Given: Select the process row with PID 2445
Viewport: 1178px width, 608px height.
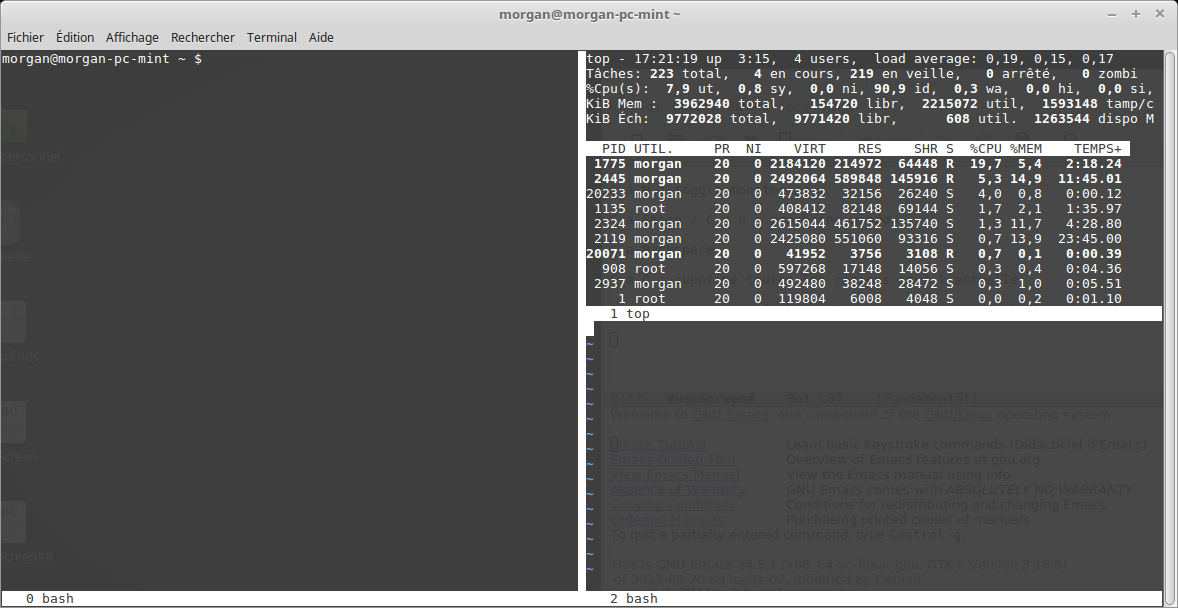Looking at the screenshot, I should (856, 179).
